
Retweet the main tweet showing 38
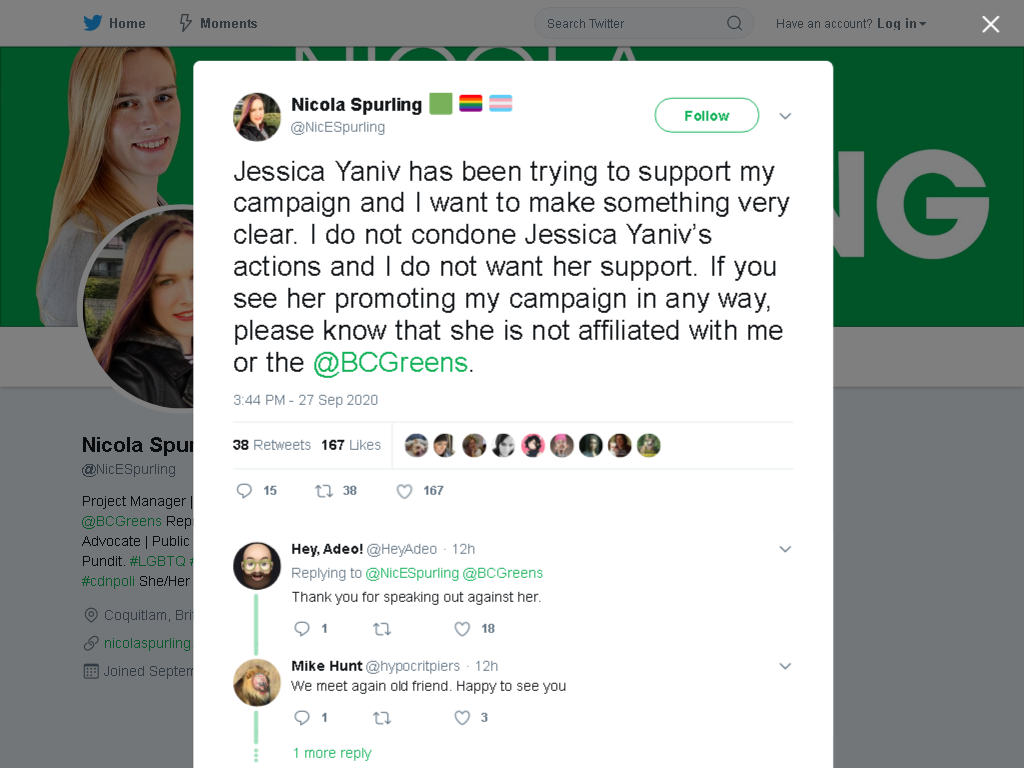point(324,490)
